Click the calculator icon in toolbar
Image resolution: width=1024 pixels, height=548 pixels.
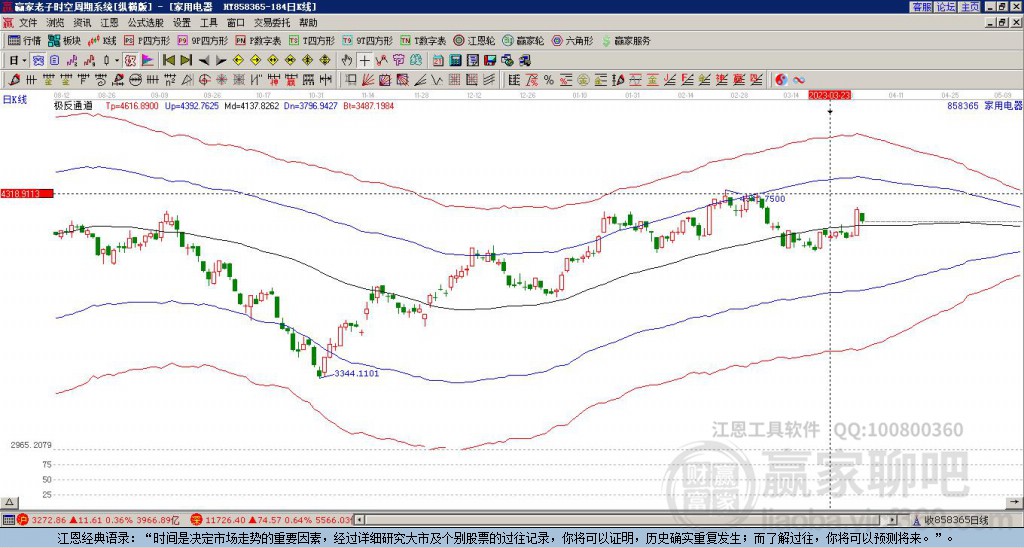[455, 61]
